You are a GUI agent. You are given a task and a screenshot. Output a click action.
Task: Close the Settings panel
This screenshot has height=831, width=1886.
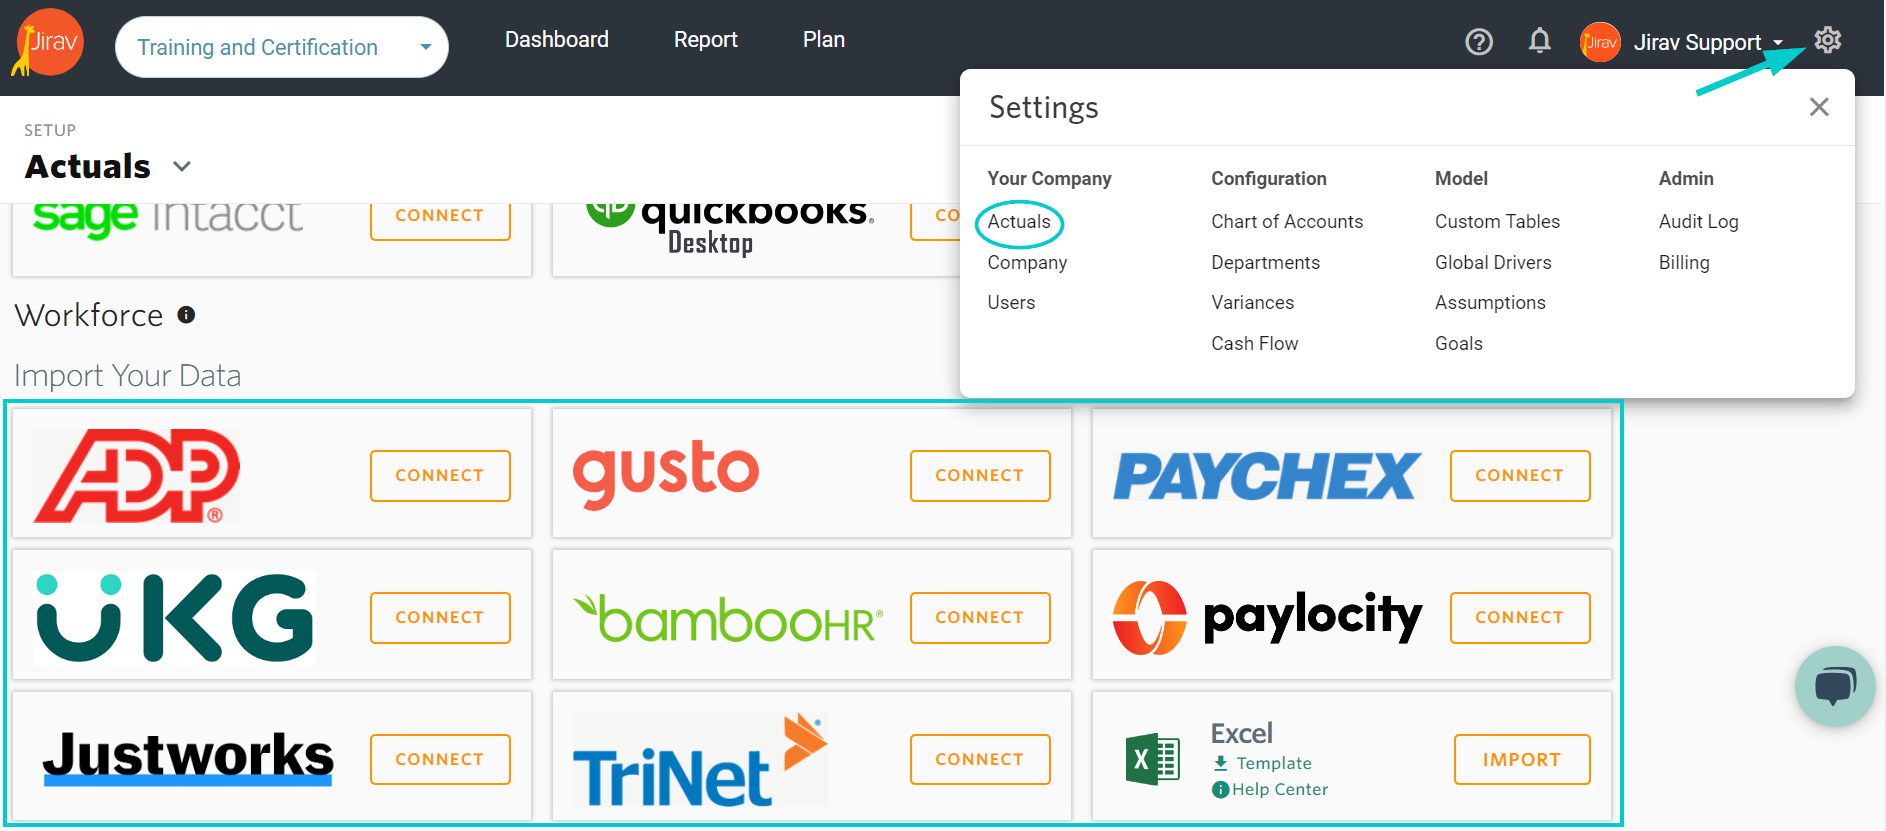click(1819, 107)
